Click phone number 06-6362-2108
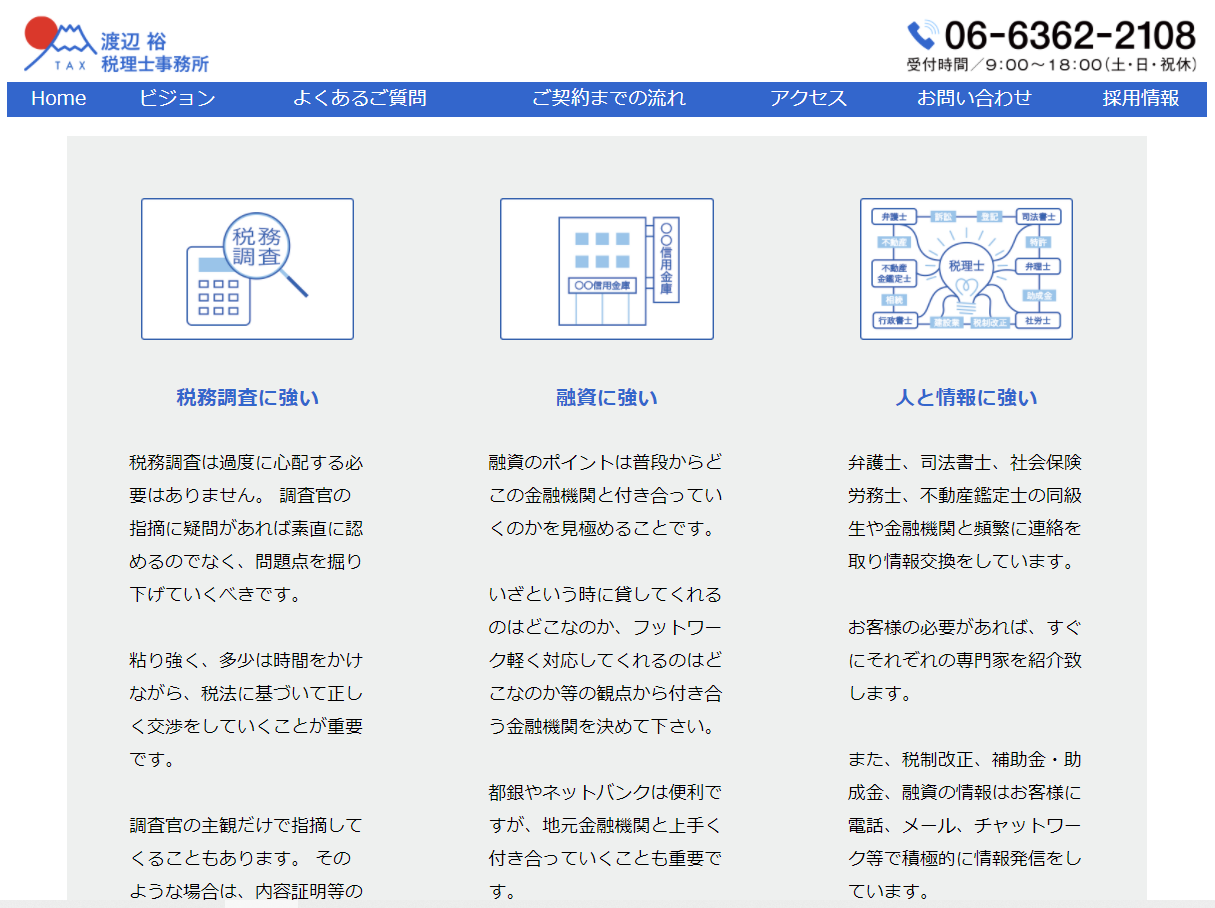The image size is (1215, 908). [x=1069, y=36]
